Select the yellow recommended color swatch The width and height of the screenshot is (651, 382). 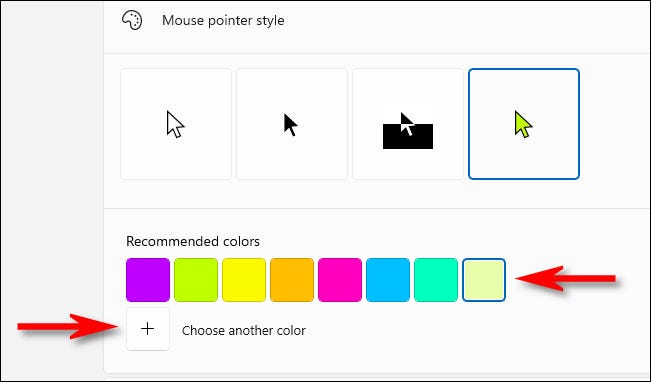[244, 280]
